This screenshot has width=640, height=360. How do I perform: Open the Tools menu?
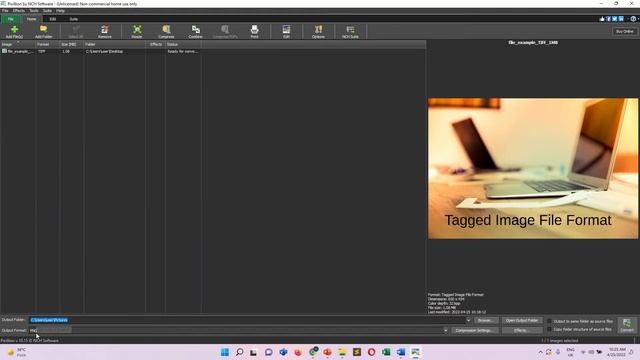[34, 11]
